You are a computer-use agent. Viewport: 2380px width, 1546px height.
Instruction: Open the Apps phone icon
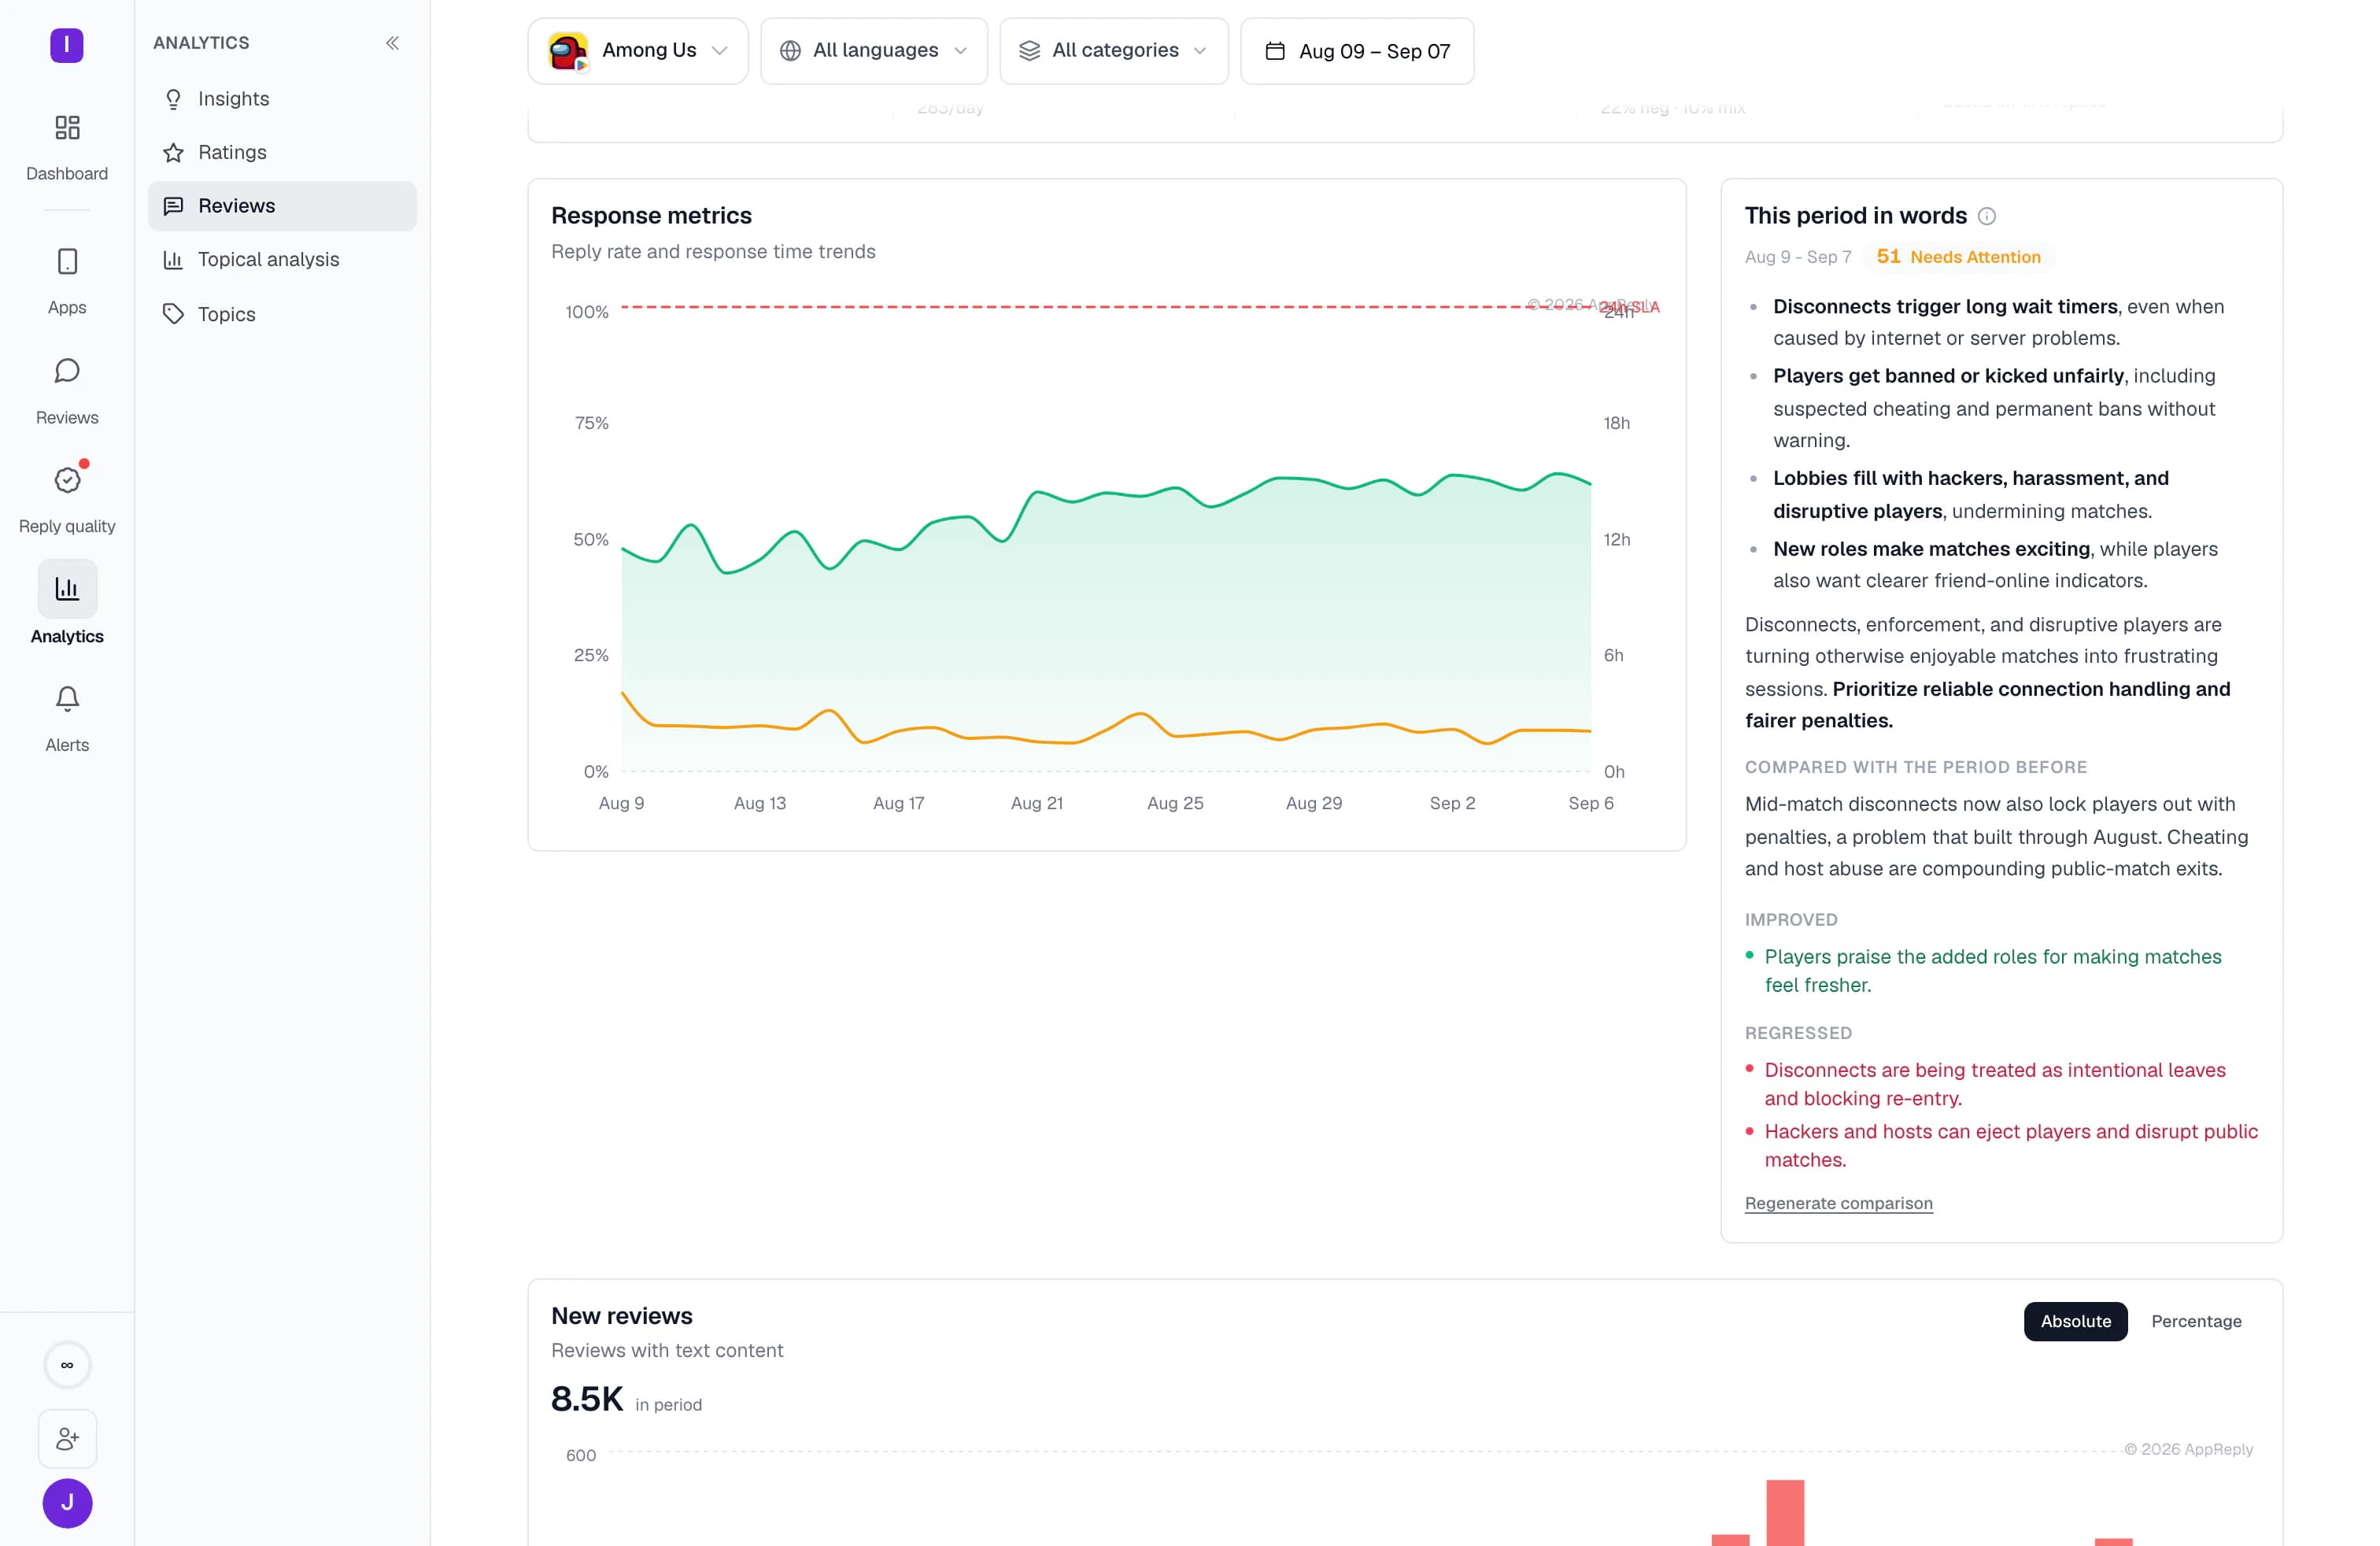pyautogui.click(x=67, y=262)
